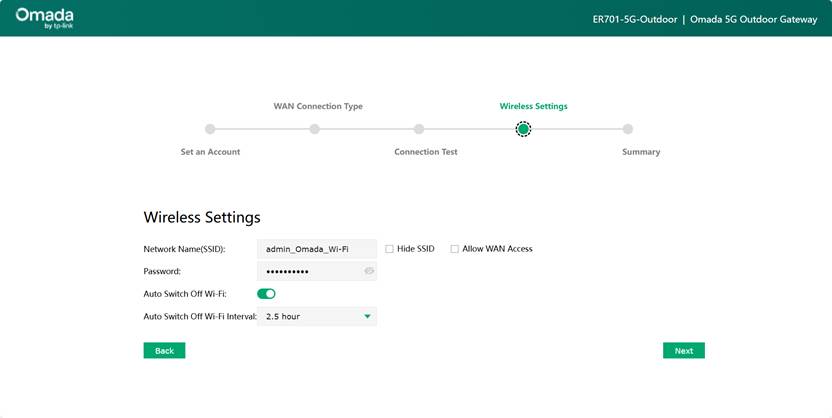Focus the Network Name(SSID) input field
Image resolution: width=832 pixels, height=418 pixels.
[316, 249]
